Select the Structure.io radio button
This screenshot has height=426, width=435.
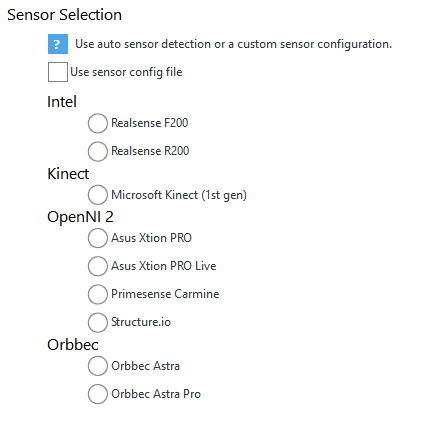[98, 322]
